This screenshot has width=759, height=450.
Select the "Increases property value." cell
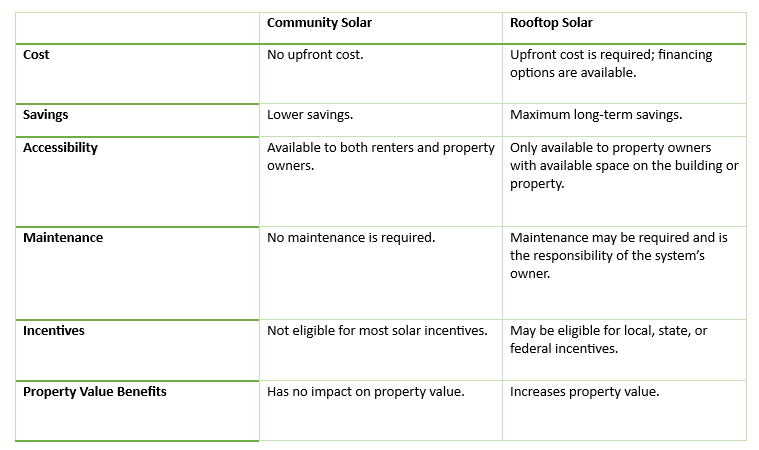pos(584,391)
